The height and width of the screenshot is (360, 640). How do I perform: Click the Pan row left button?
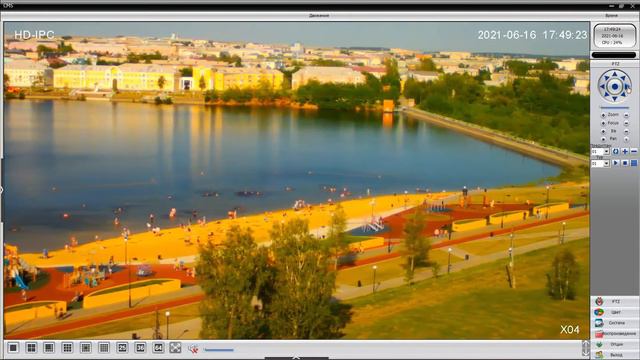603,139
